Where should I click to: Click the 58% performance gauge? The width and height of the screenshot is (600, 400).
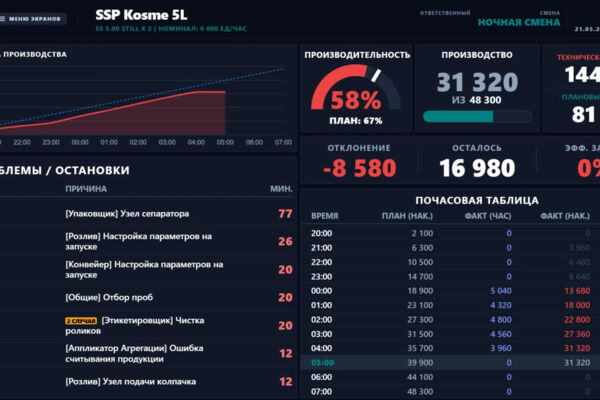pyautogui.click(x=356, y=88)
